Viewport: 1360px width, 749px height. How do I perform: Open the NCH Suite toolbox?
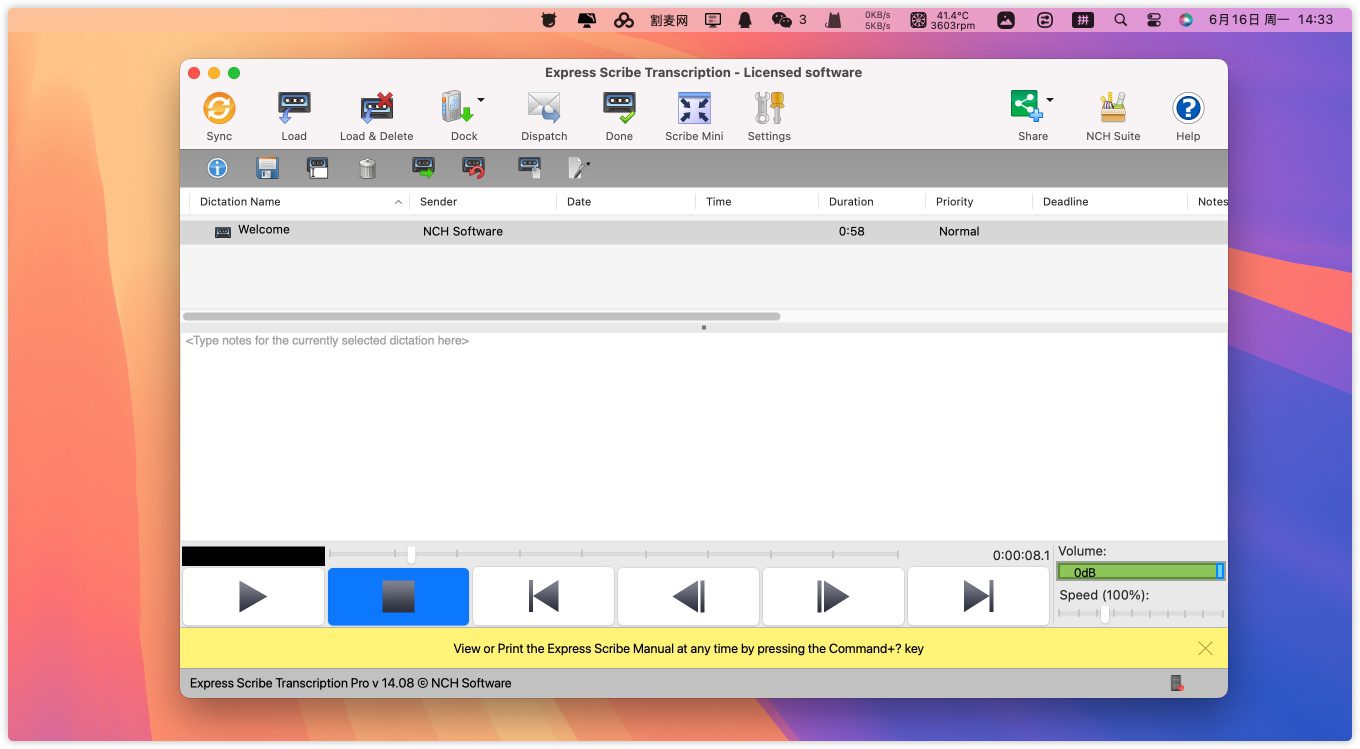(1113, 109)
